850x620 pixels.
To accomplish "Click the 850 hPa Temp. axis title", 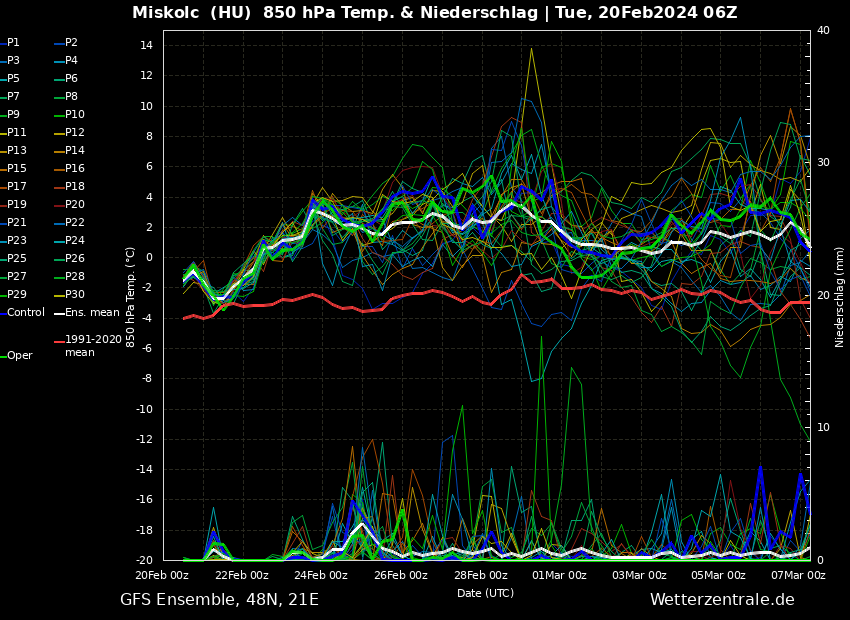I will (131, 296).
